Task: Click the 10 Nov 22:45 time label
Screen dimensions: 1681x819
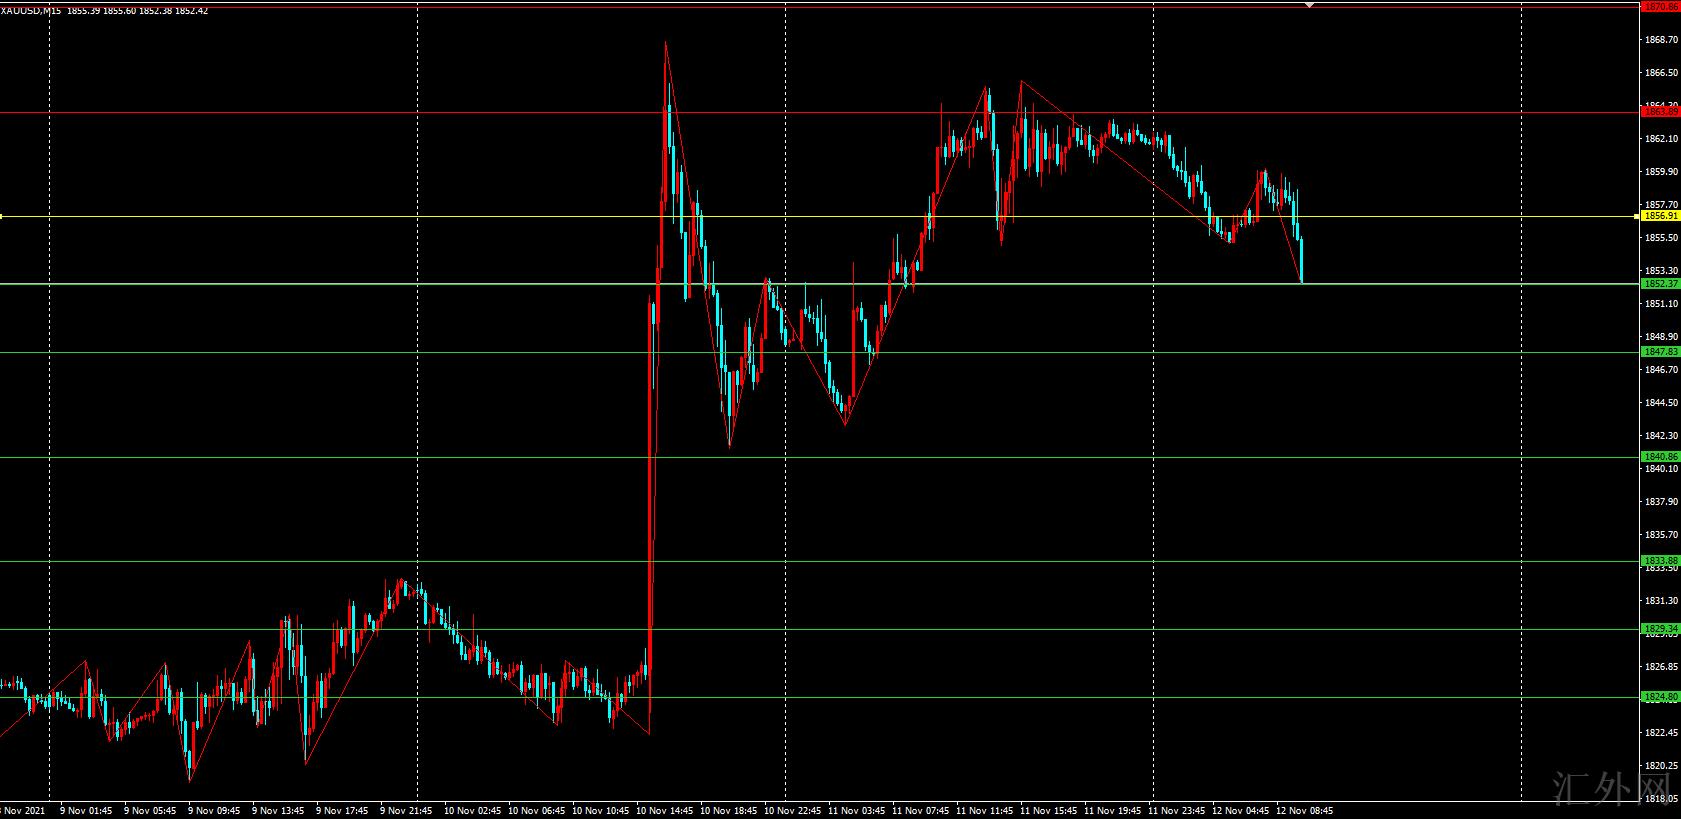Action: tap(793, 811)
